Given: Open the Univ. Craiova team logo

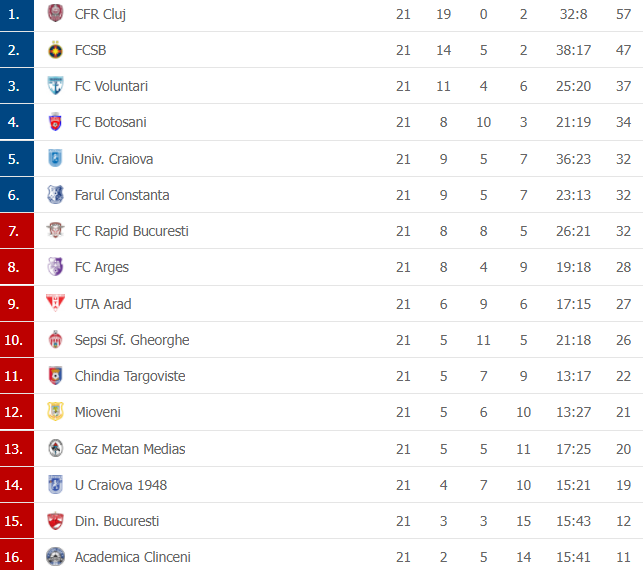Looking at the screenshot, I should [x=55, y=158].
